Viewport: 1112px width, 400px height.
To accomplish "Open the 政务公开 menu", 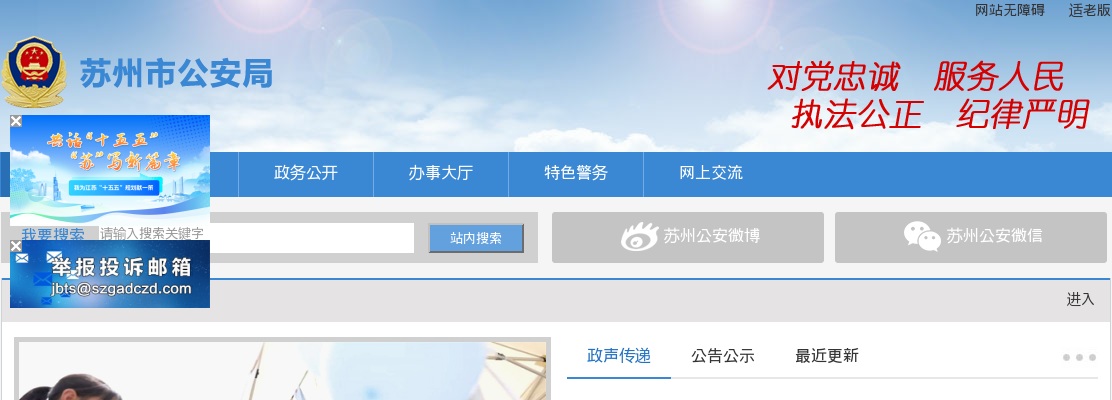I will (x=306, y=174).
